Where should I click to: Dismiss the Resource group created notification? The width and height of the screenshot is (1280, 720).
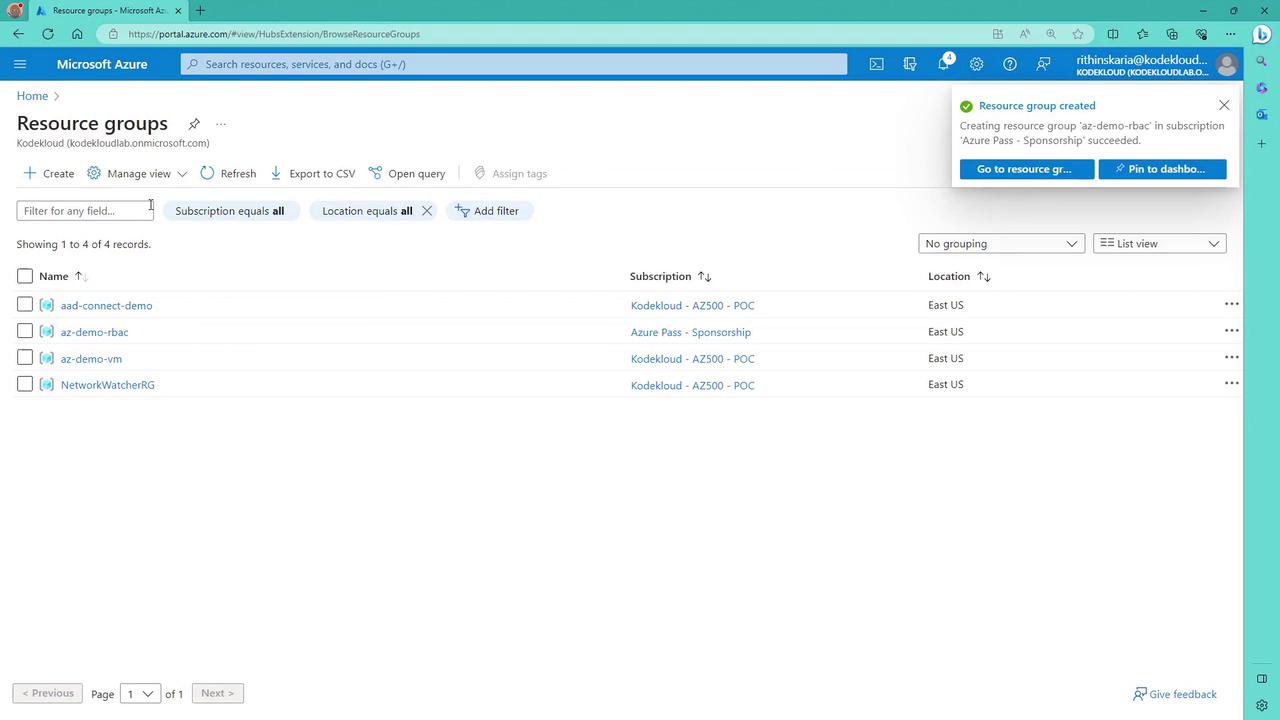point(1224,105)
